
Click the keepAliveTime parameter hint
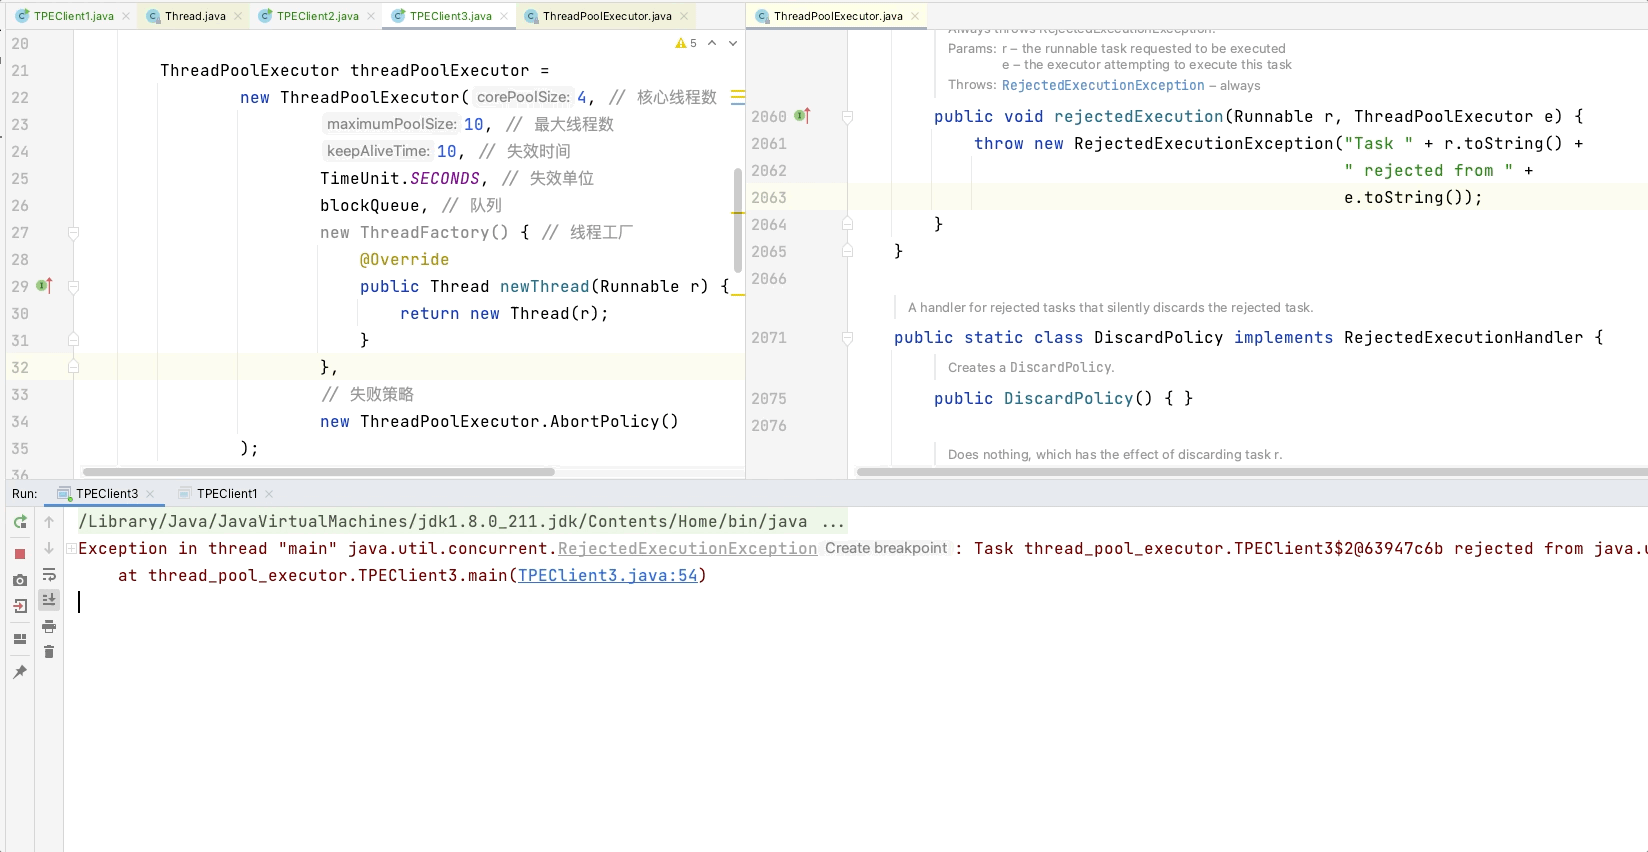(x=378, y=151)
